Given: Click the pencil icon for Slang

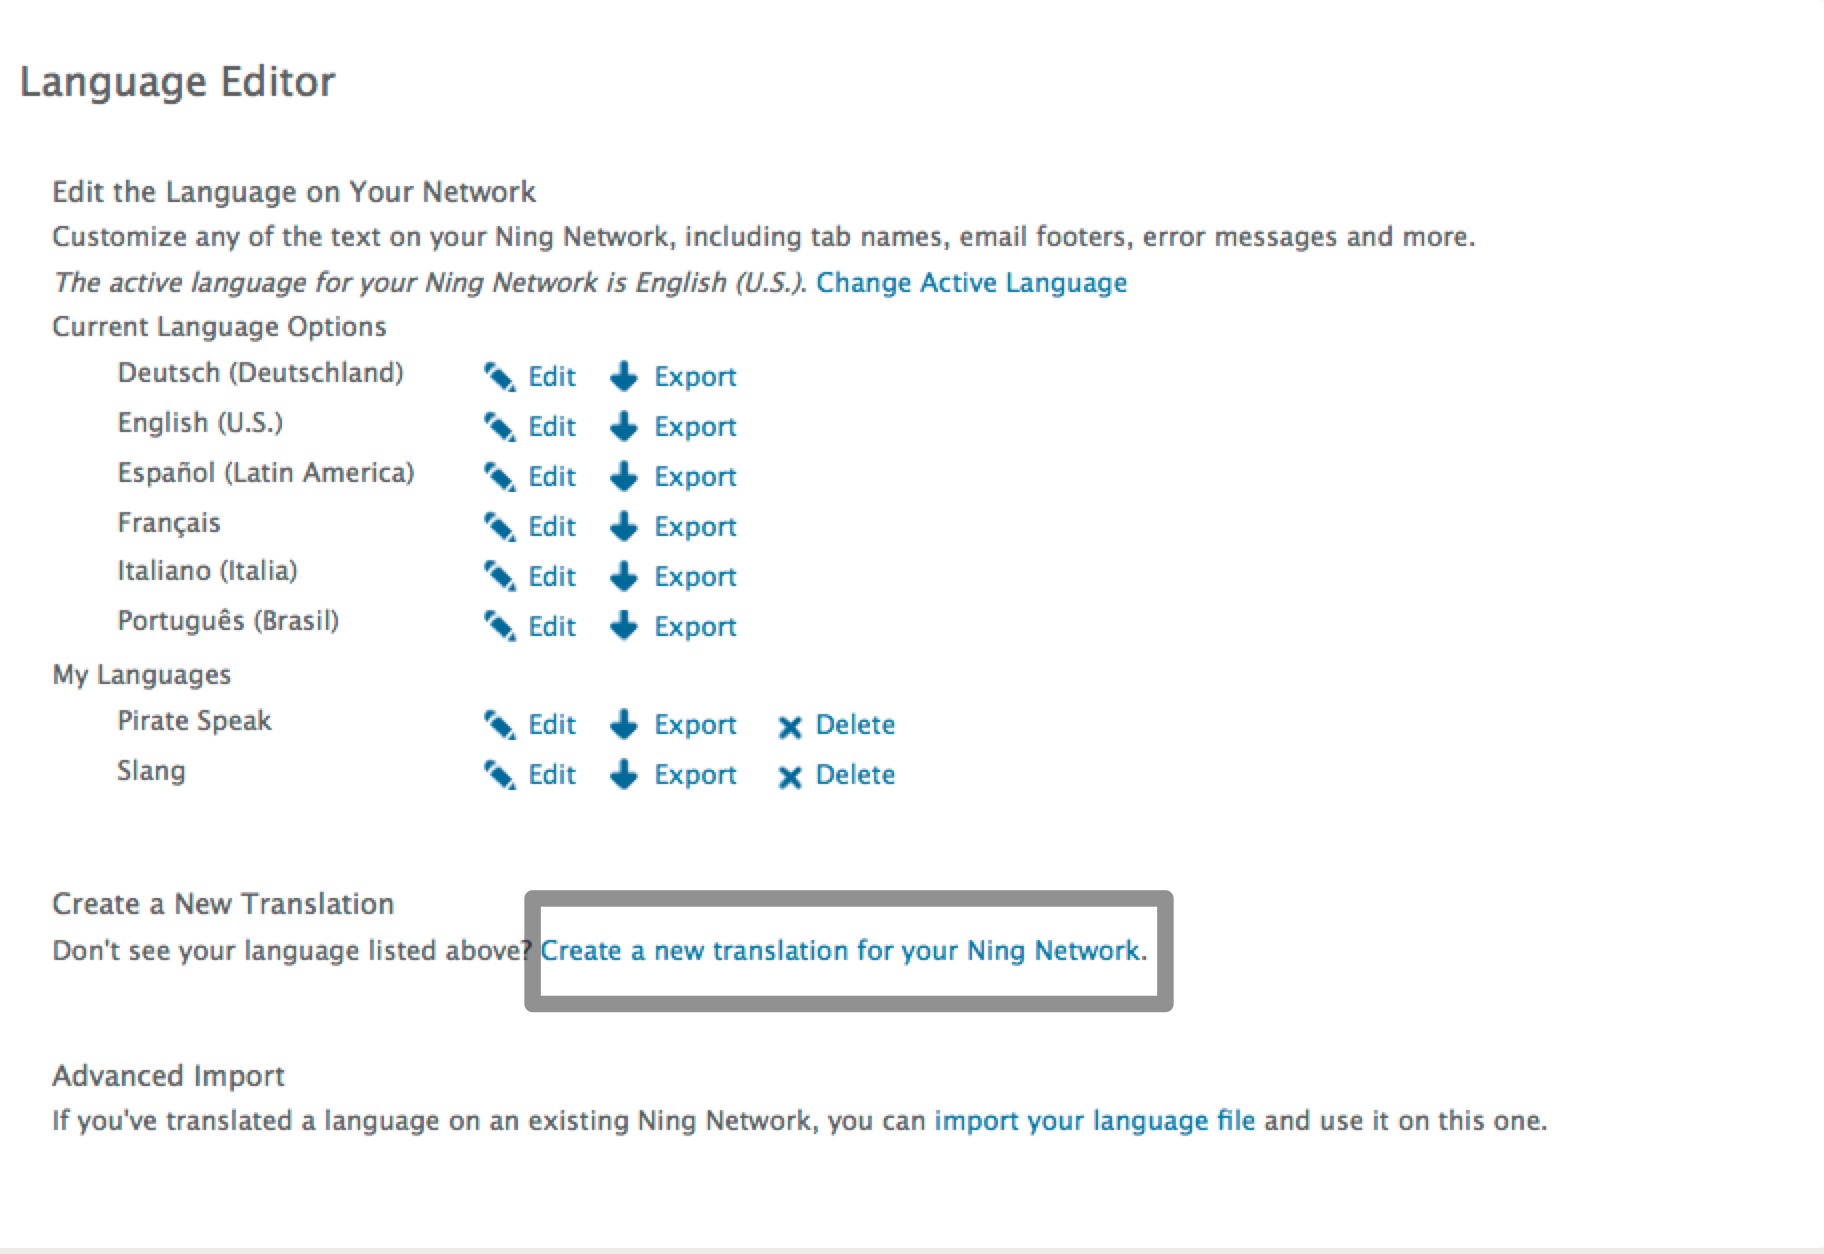Looking at the screenshot, I should click(499, 775).
